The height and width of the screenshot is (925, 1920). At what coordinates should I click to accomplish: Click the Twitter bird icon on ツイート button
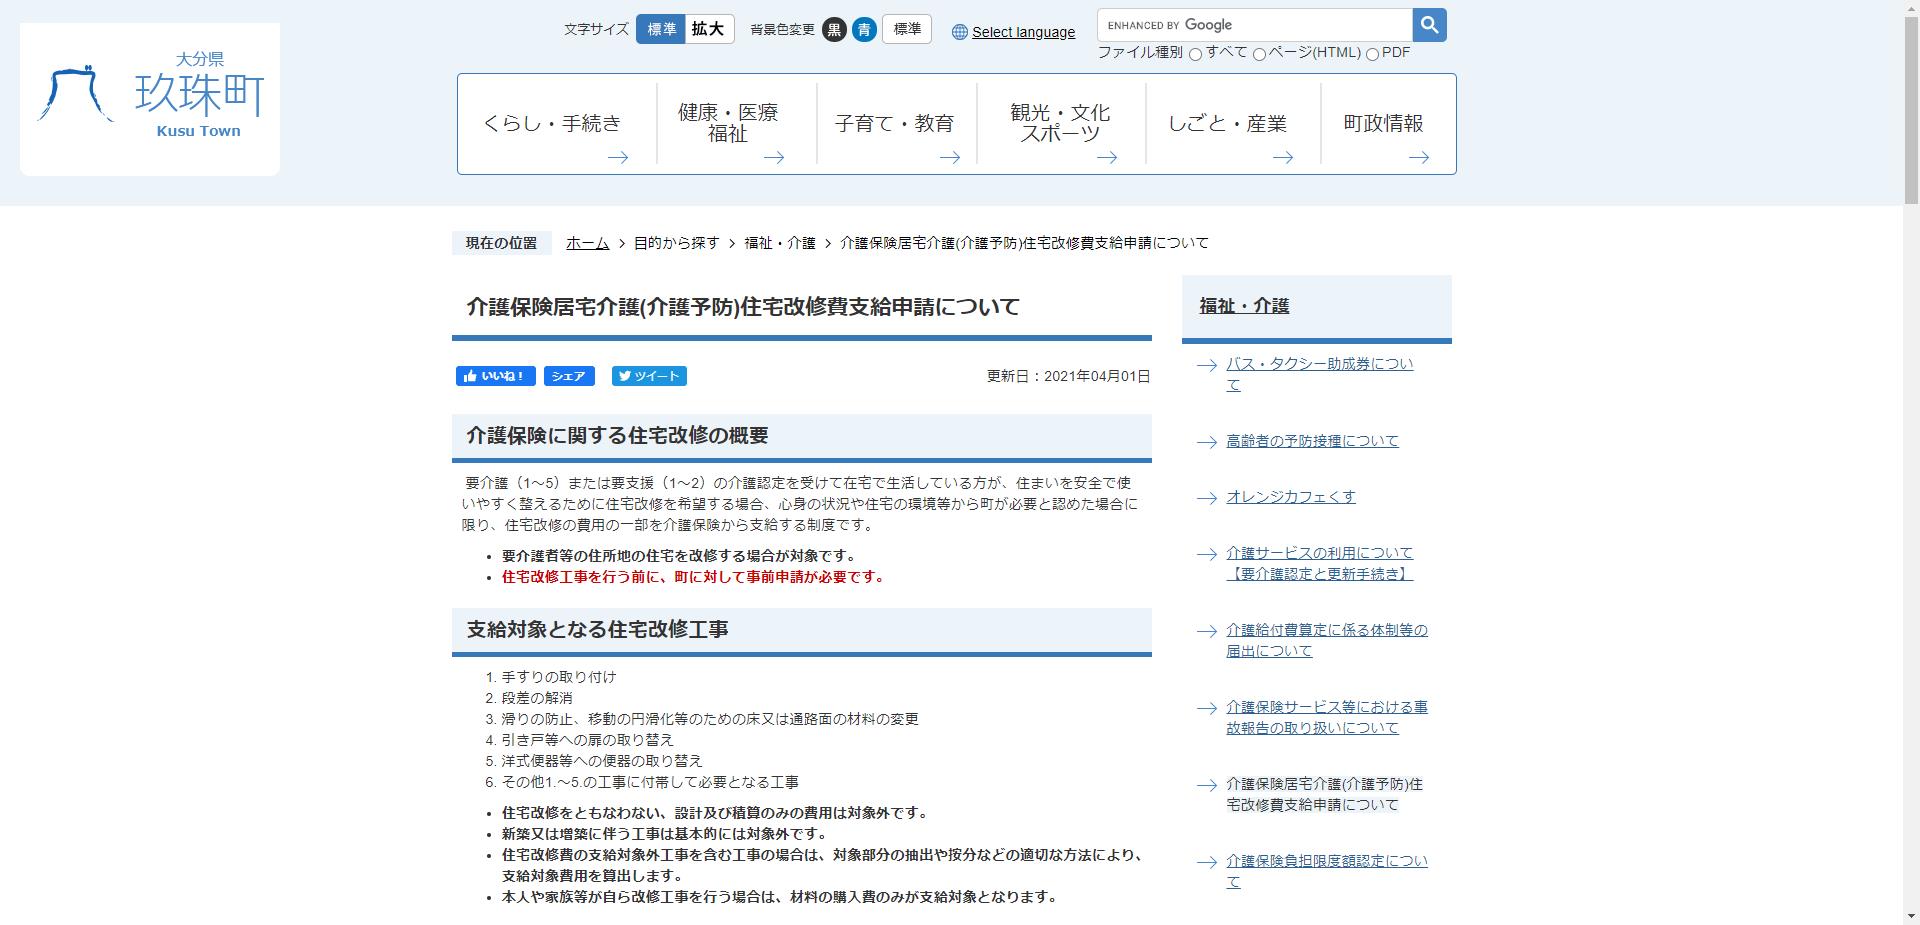(x=625, y=376)
